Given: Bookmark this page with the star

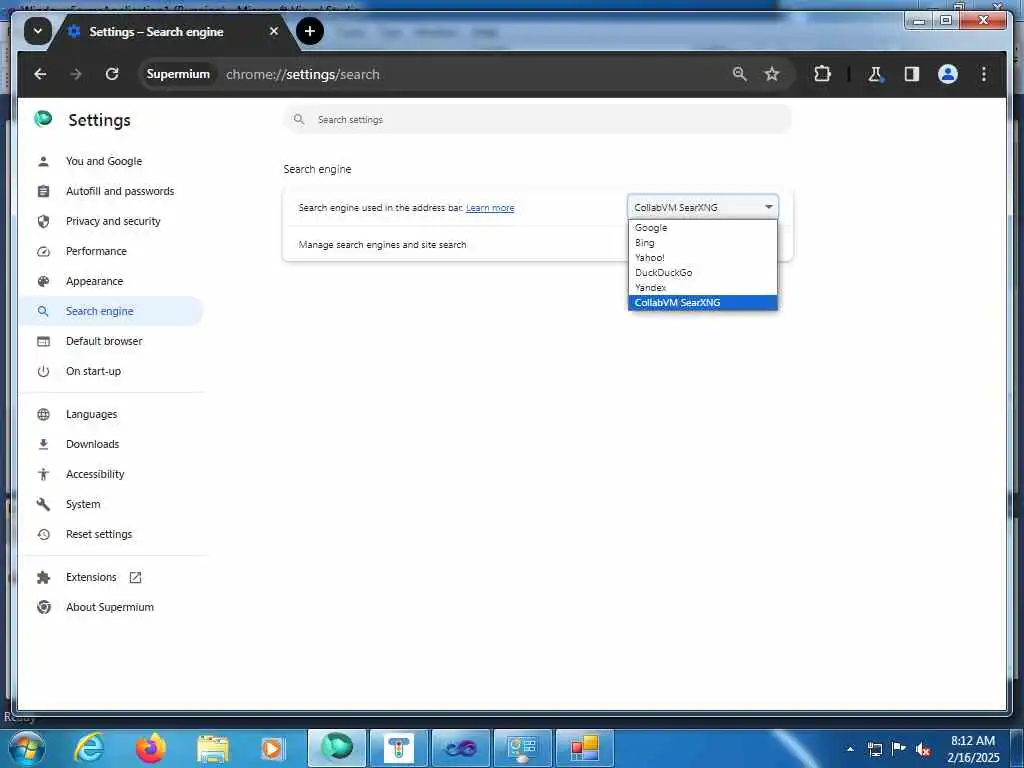Looking at the screenshot, I should coord(772,74).
